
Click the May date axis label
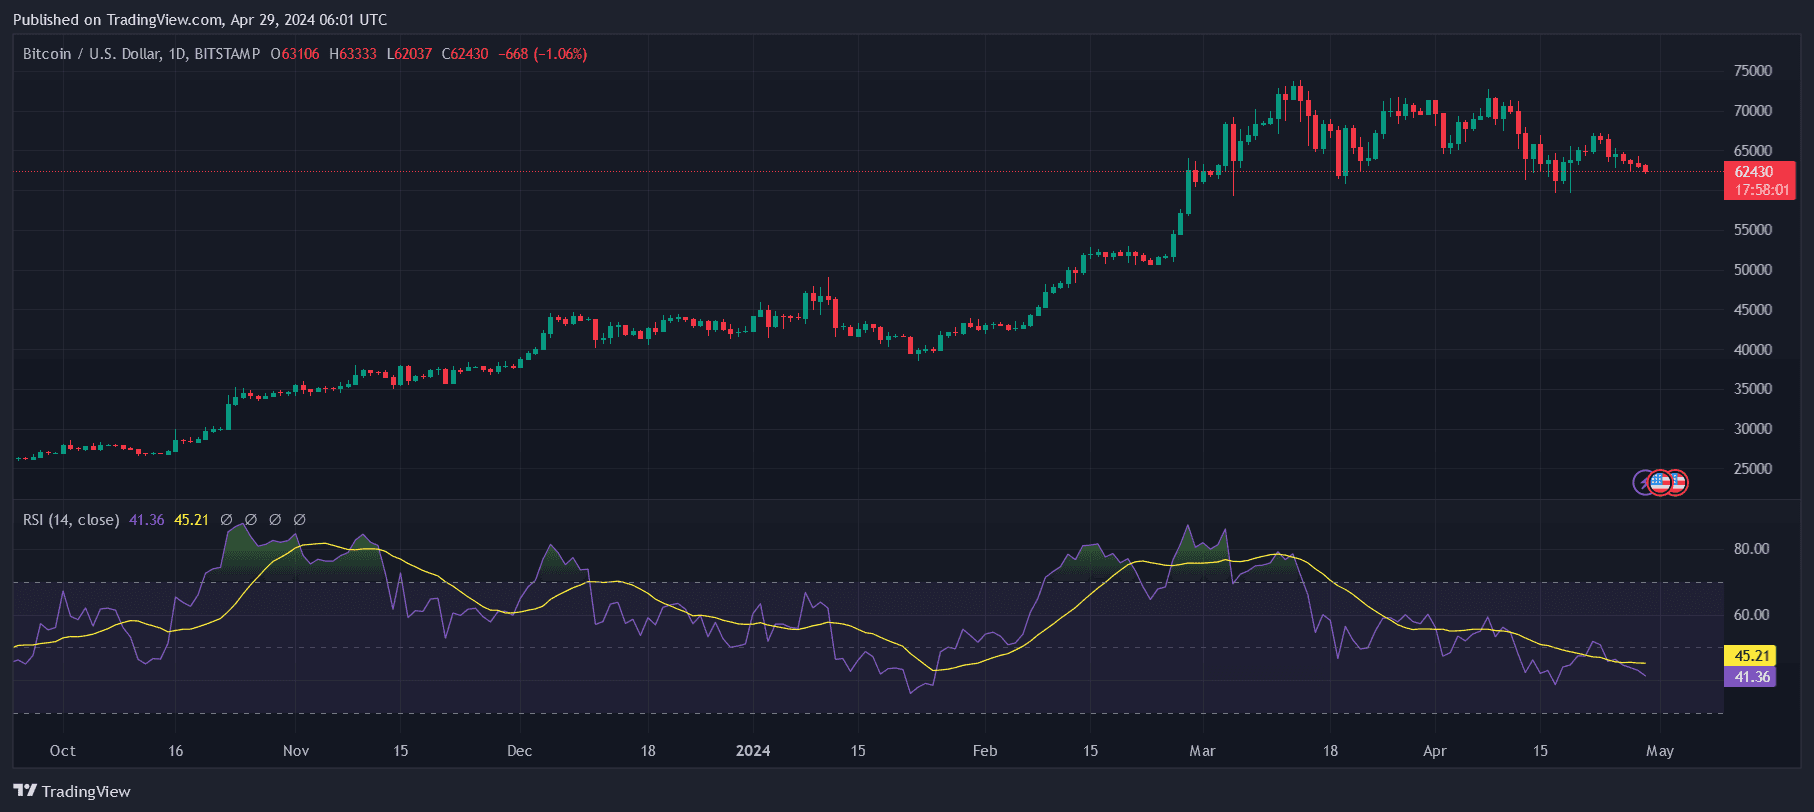pos(1660,751)
